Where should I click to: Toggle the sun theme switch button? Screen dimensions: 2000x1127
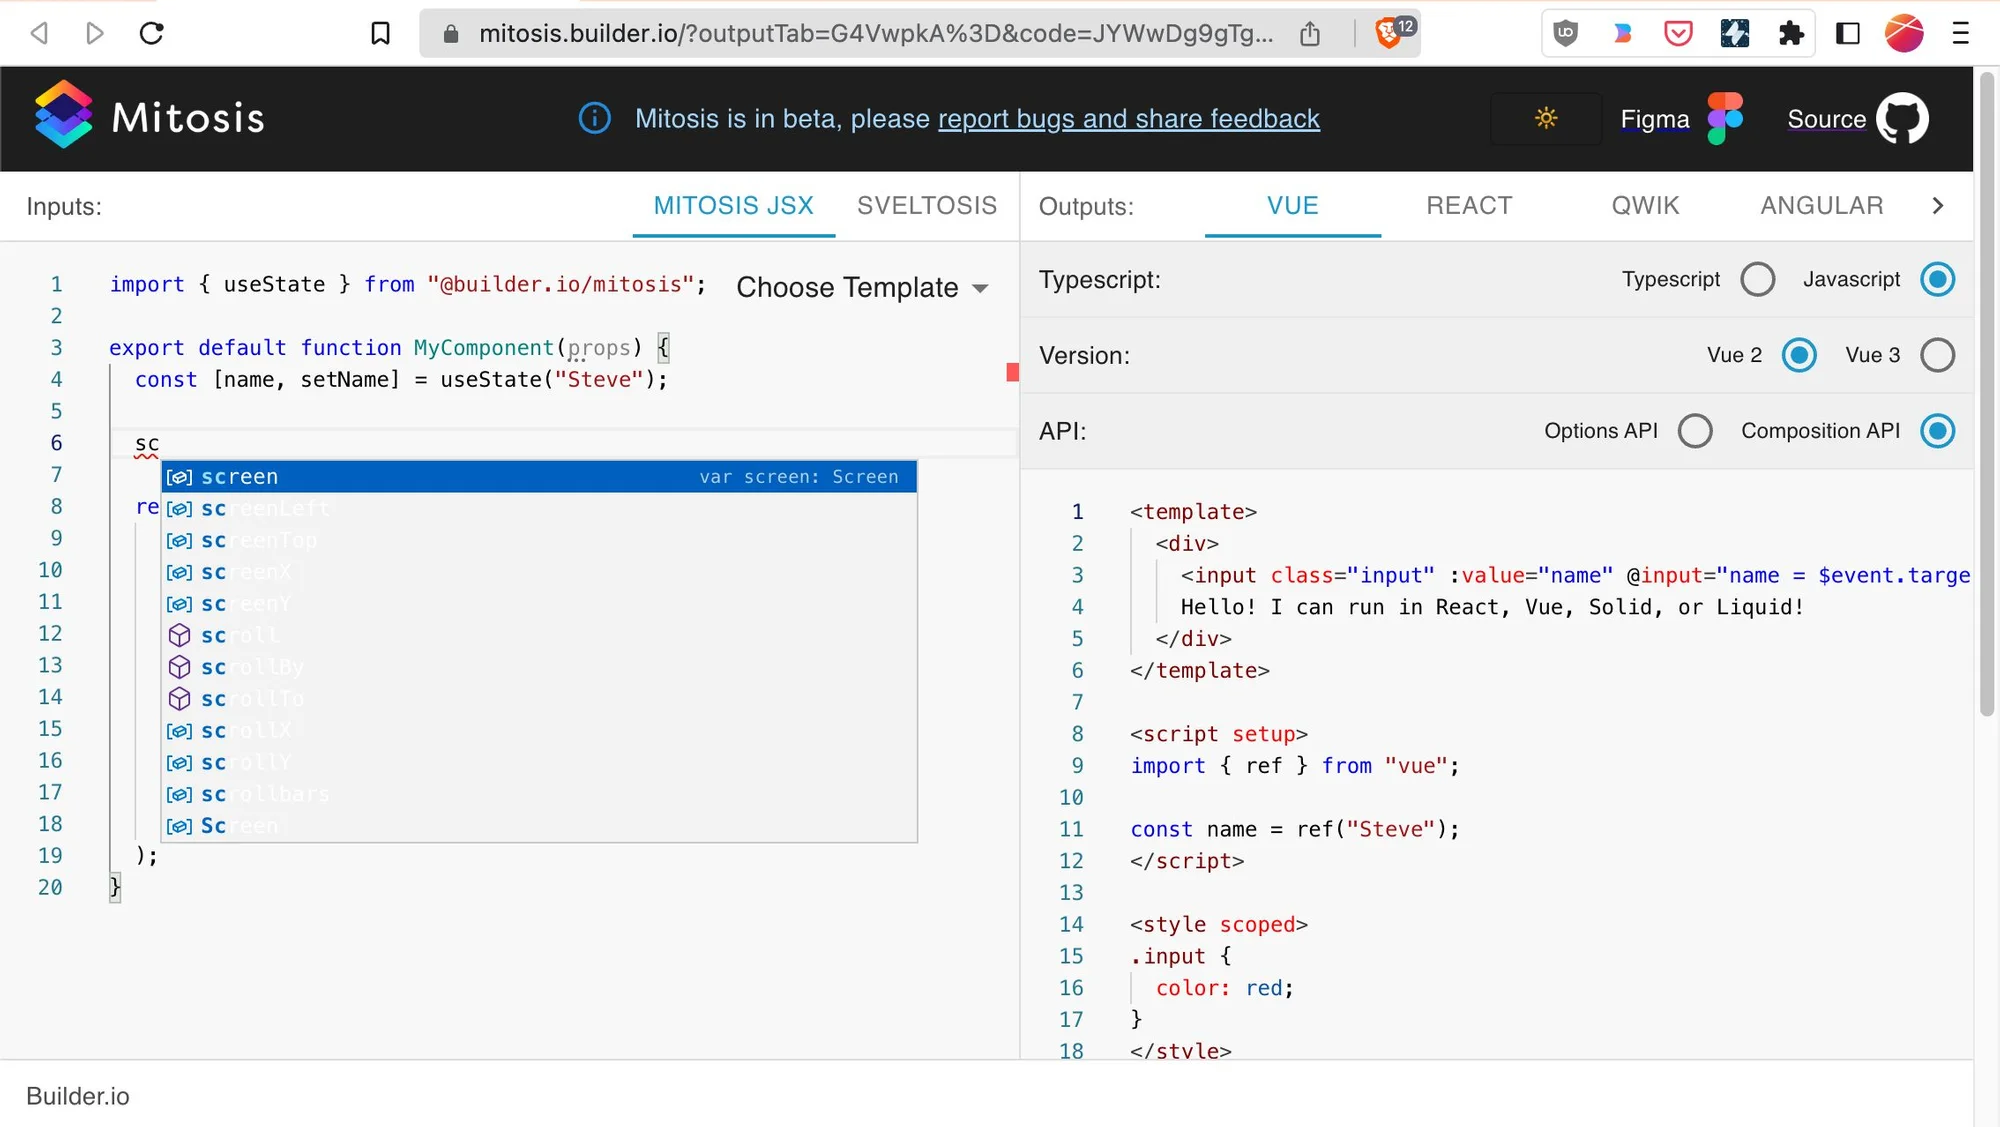1546,118
